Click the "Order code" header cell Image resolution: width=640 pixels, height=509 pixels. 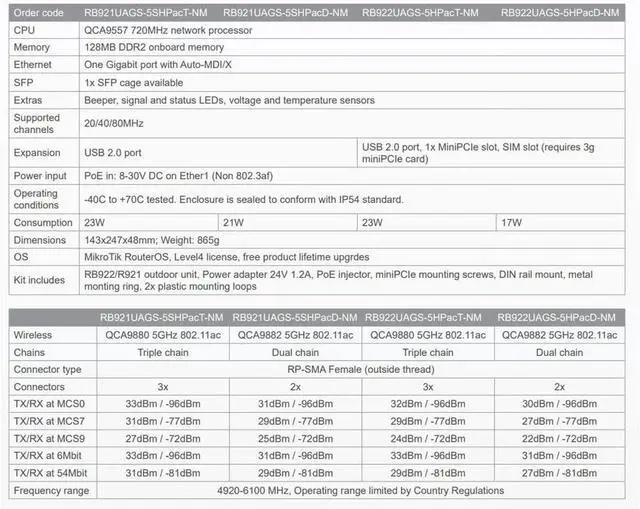click(x=39, y=13)
